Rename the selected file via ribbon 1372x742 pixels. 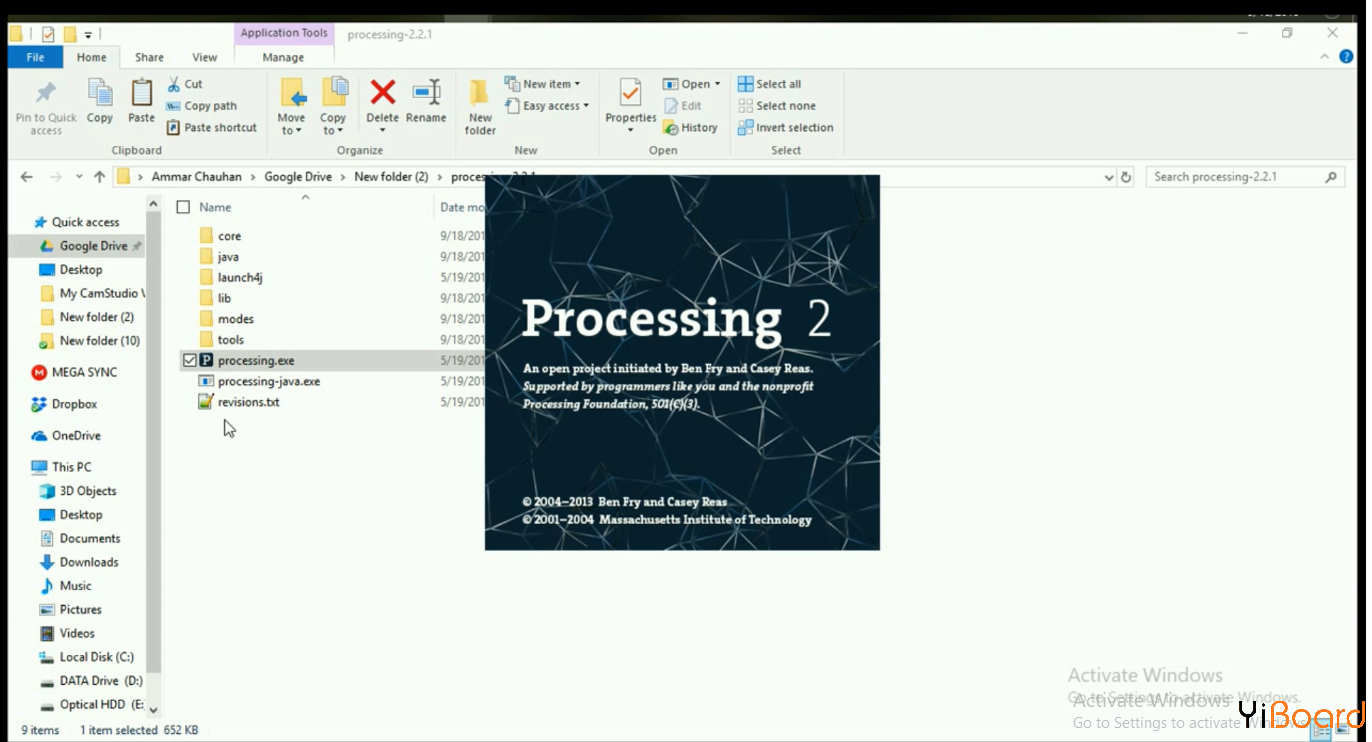426,102
